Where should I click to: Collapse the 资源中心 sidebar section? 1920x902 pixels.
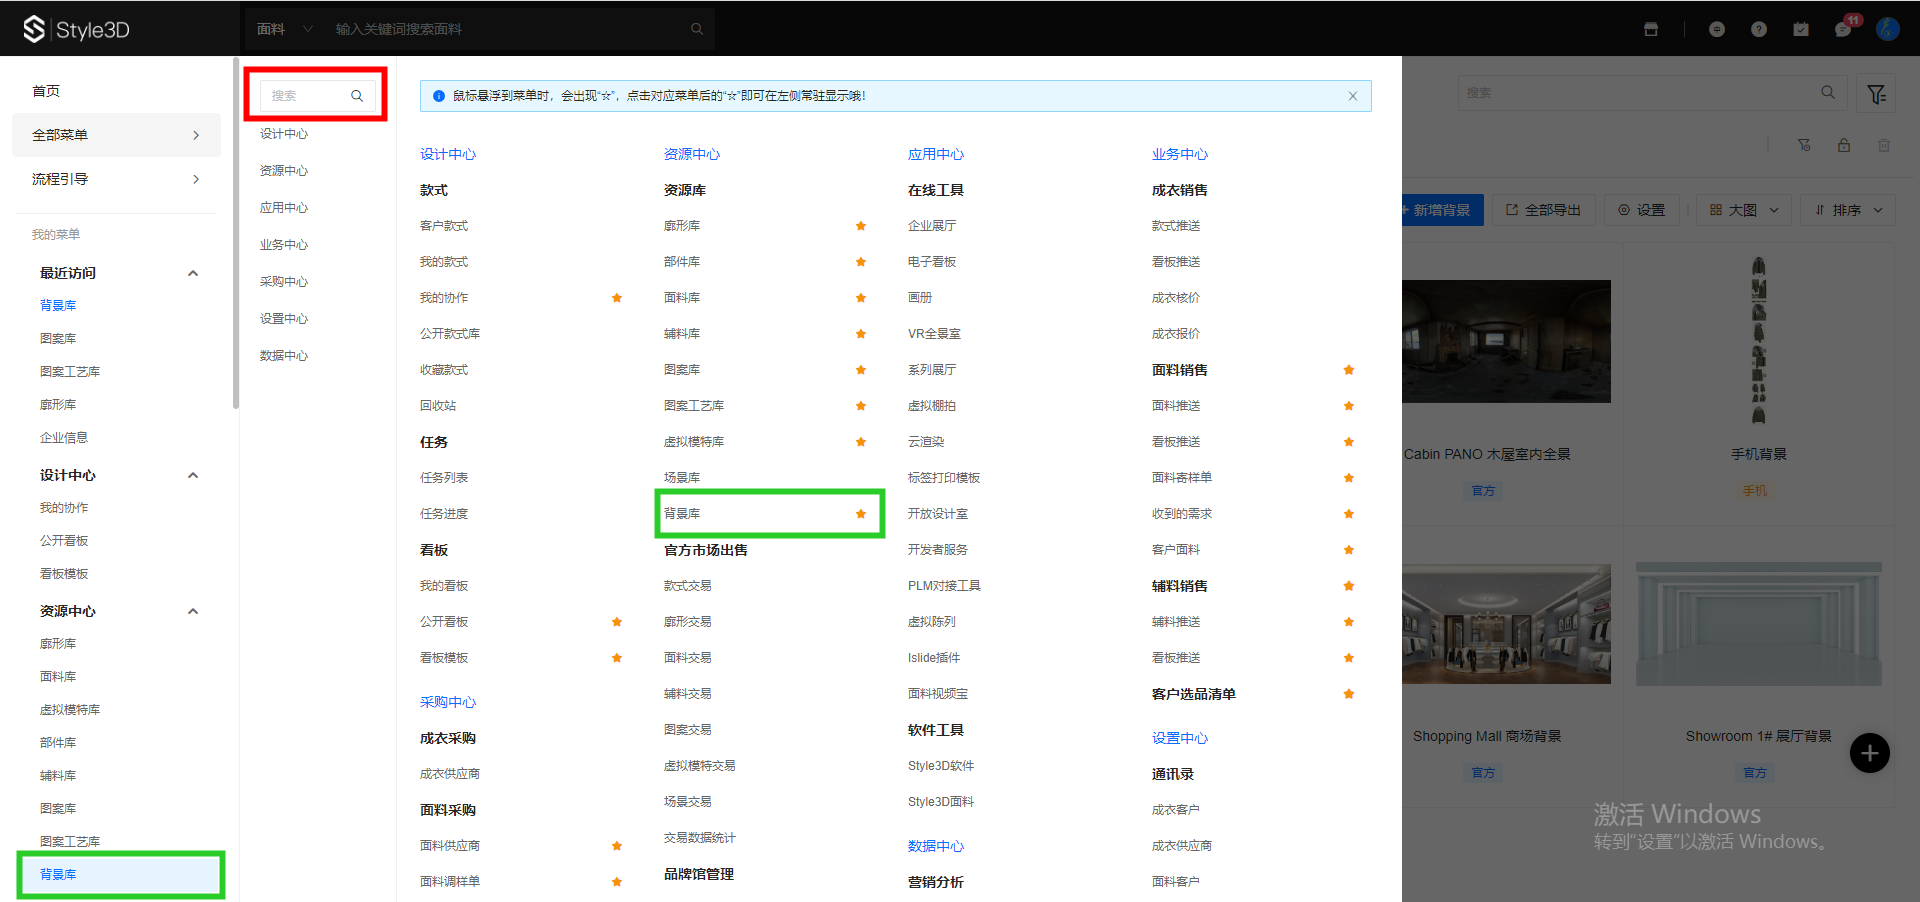point(193,611)
